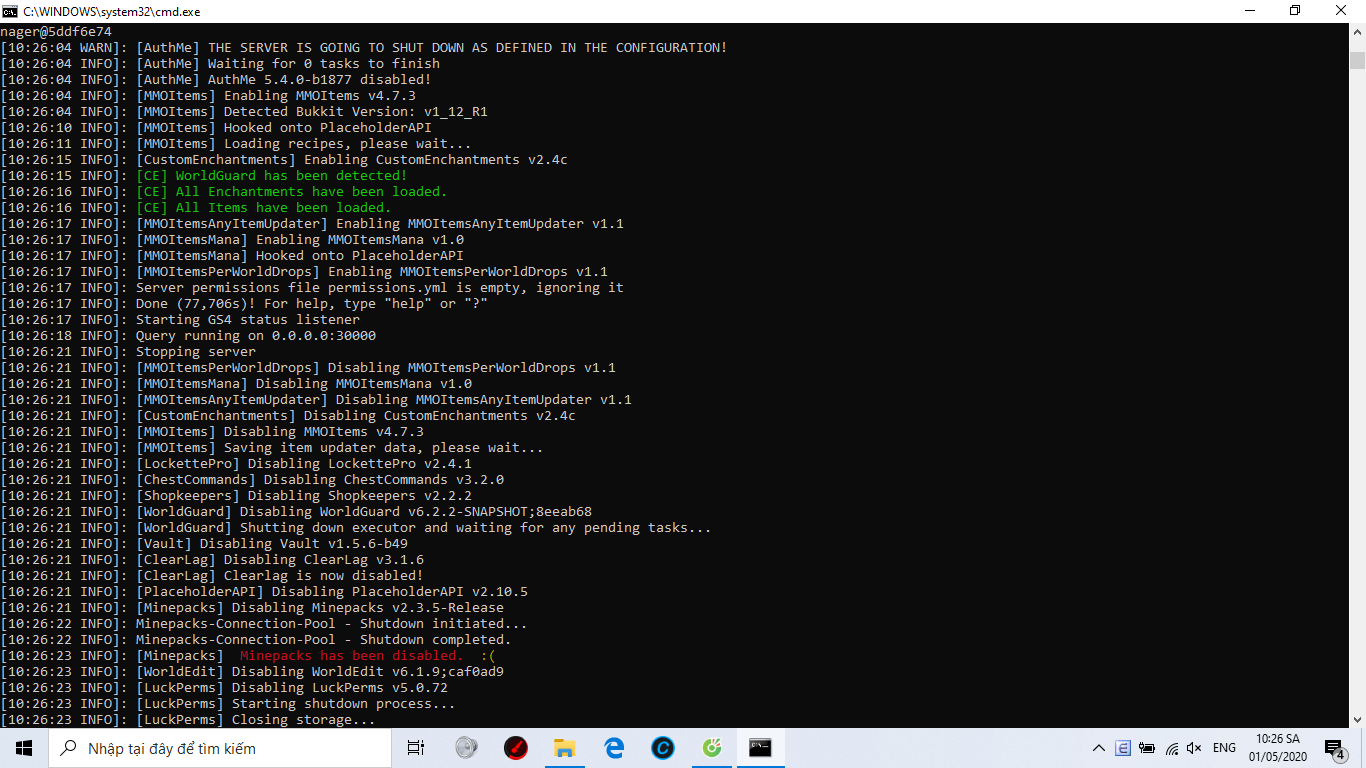1366x768 pixels.
Task: Click 'Disabling Vault v1.5.6-b49' line
Action: tap(204, 544)
